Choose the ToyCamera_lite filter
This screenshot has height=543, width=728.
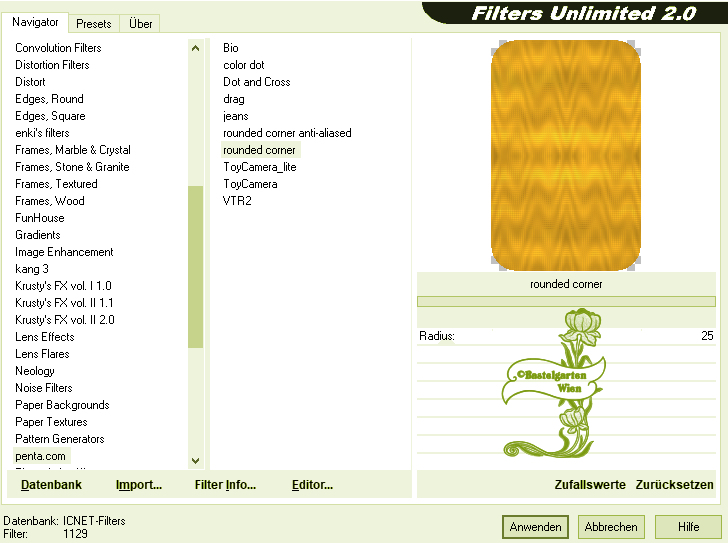260,167
